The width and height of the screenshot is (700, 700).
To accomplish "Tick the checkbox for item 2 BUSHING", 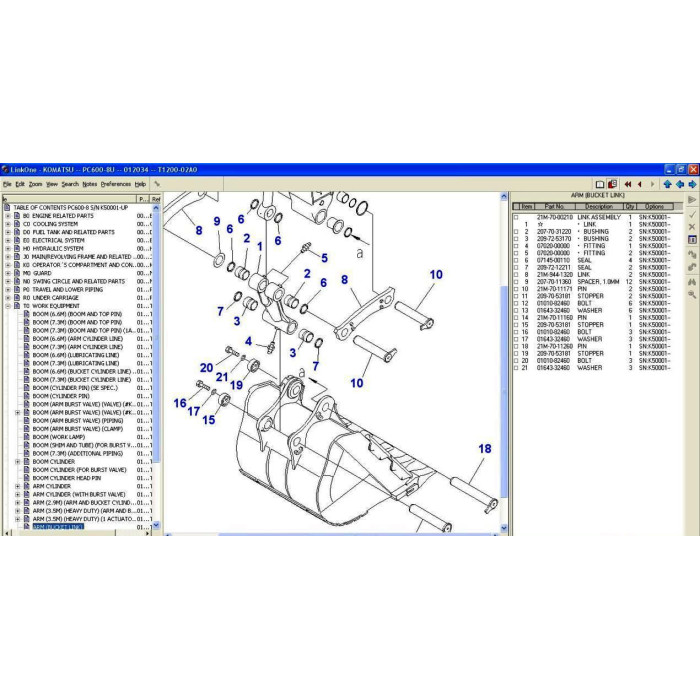I will [x=516, y=232].
